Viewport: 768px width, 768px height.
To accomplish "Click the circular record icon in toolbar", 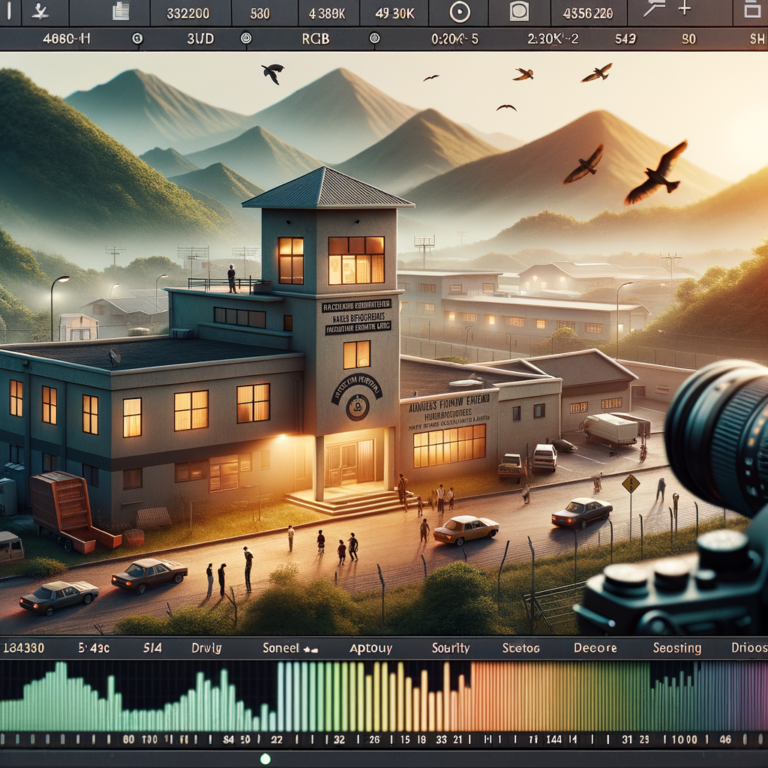I will click(x=459, y=12).
